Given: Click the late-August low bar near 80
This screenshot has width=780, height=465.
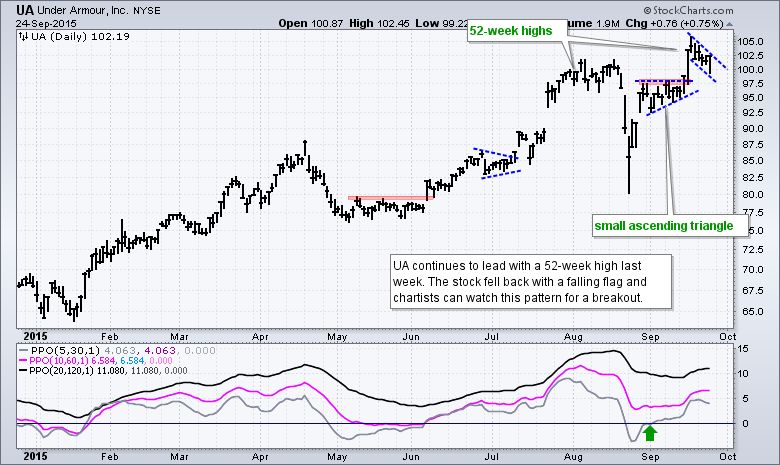Looking at the screenshot, I should pyautogui.click(x=629, y=167).
